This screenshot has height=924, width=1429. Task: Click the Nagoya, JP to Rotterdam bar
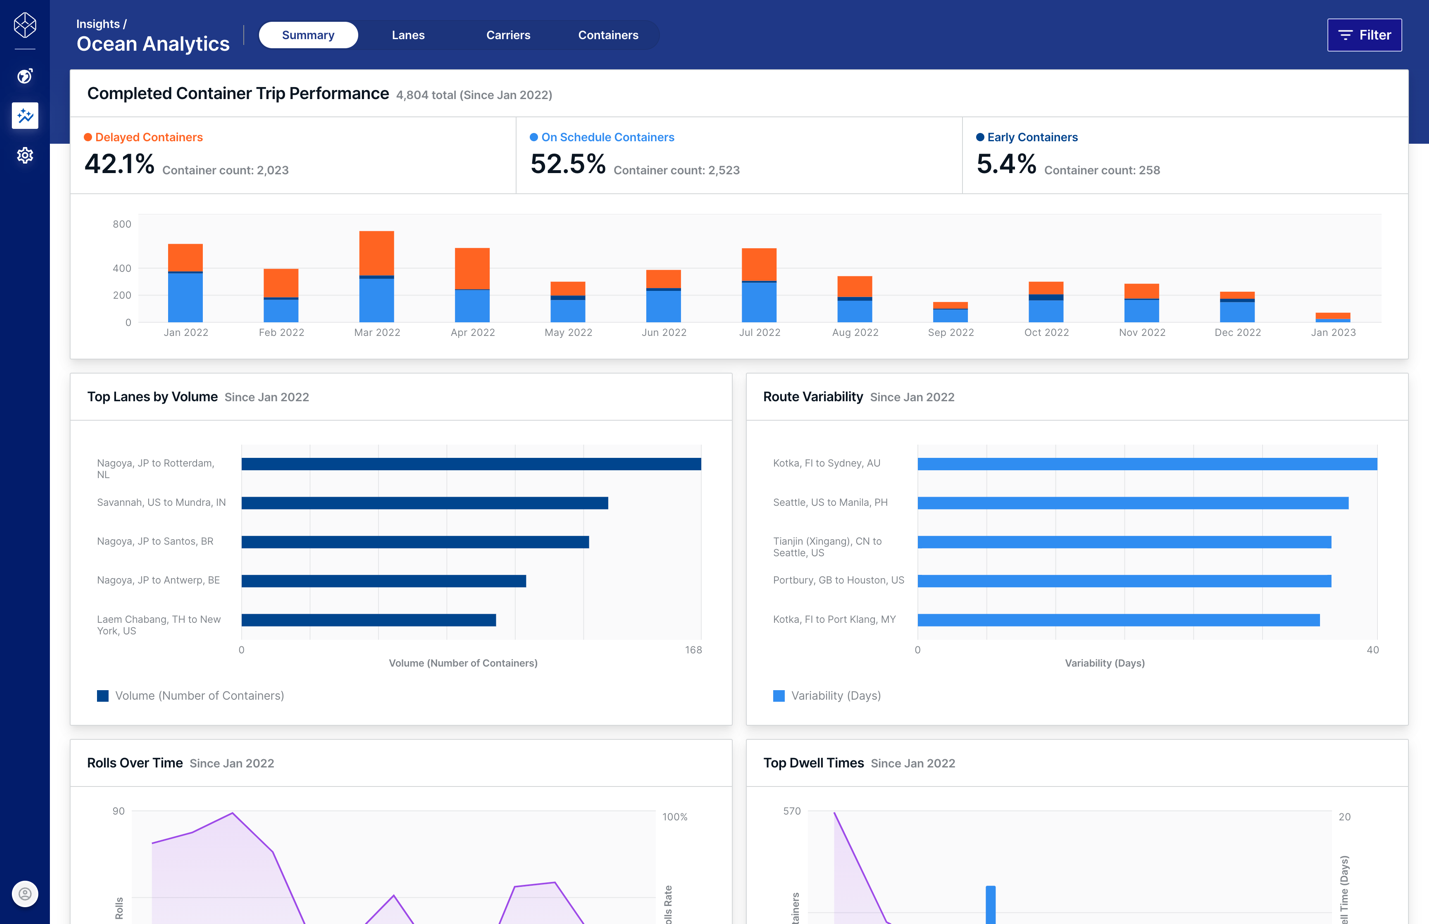point(471,464)
